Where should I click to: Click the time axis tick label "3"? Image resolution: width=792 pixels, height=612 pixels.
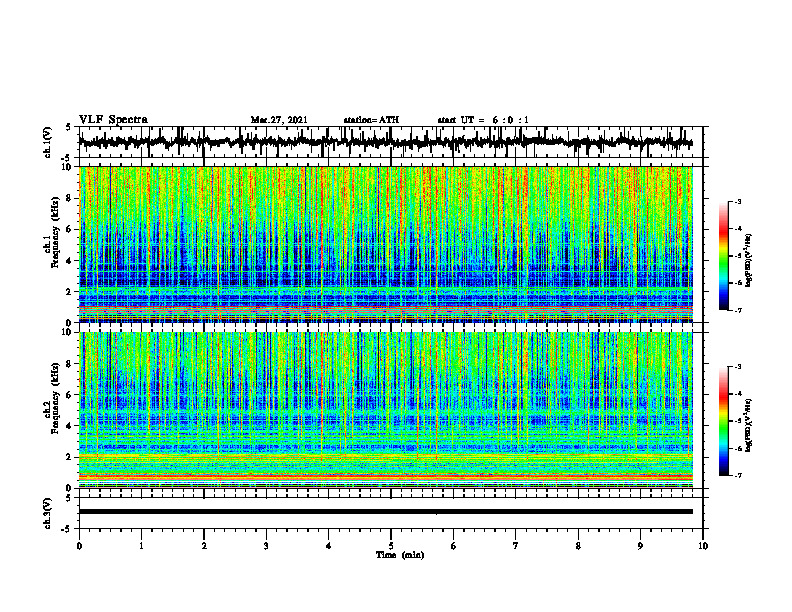[266, 546]
